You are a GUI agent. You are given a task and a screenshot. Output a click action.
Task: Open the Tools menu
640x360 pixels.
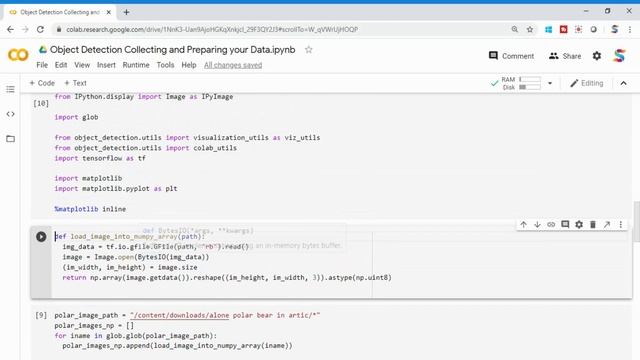click(x=165, y=65)
